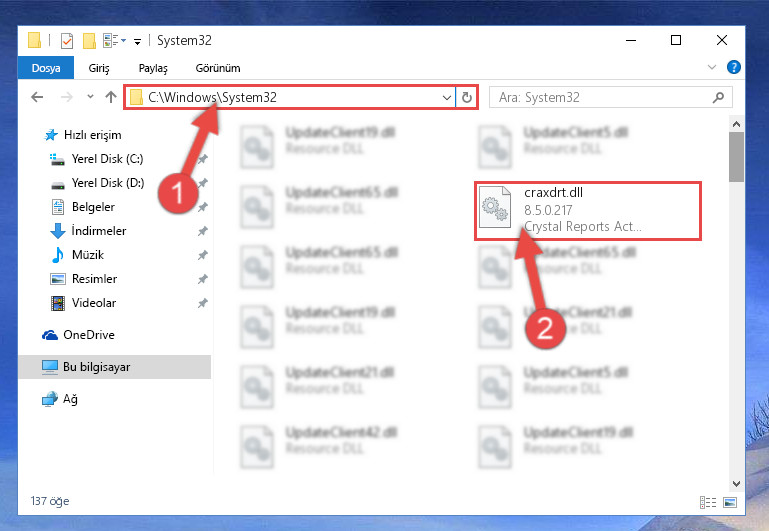This screenshot has width=769, height=531.
Task: Refresh the System32 folder view
Action: point(467,98)
